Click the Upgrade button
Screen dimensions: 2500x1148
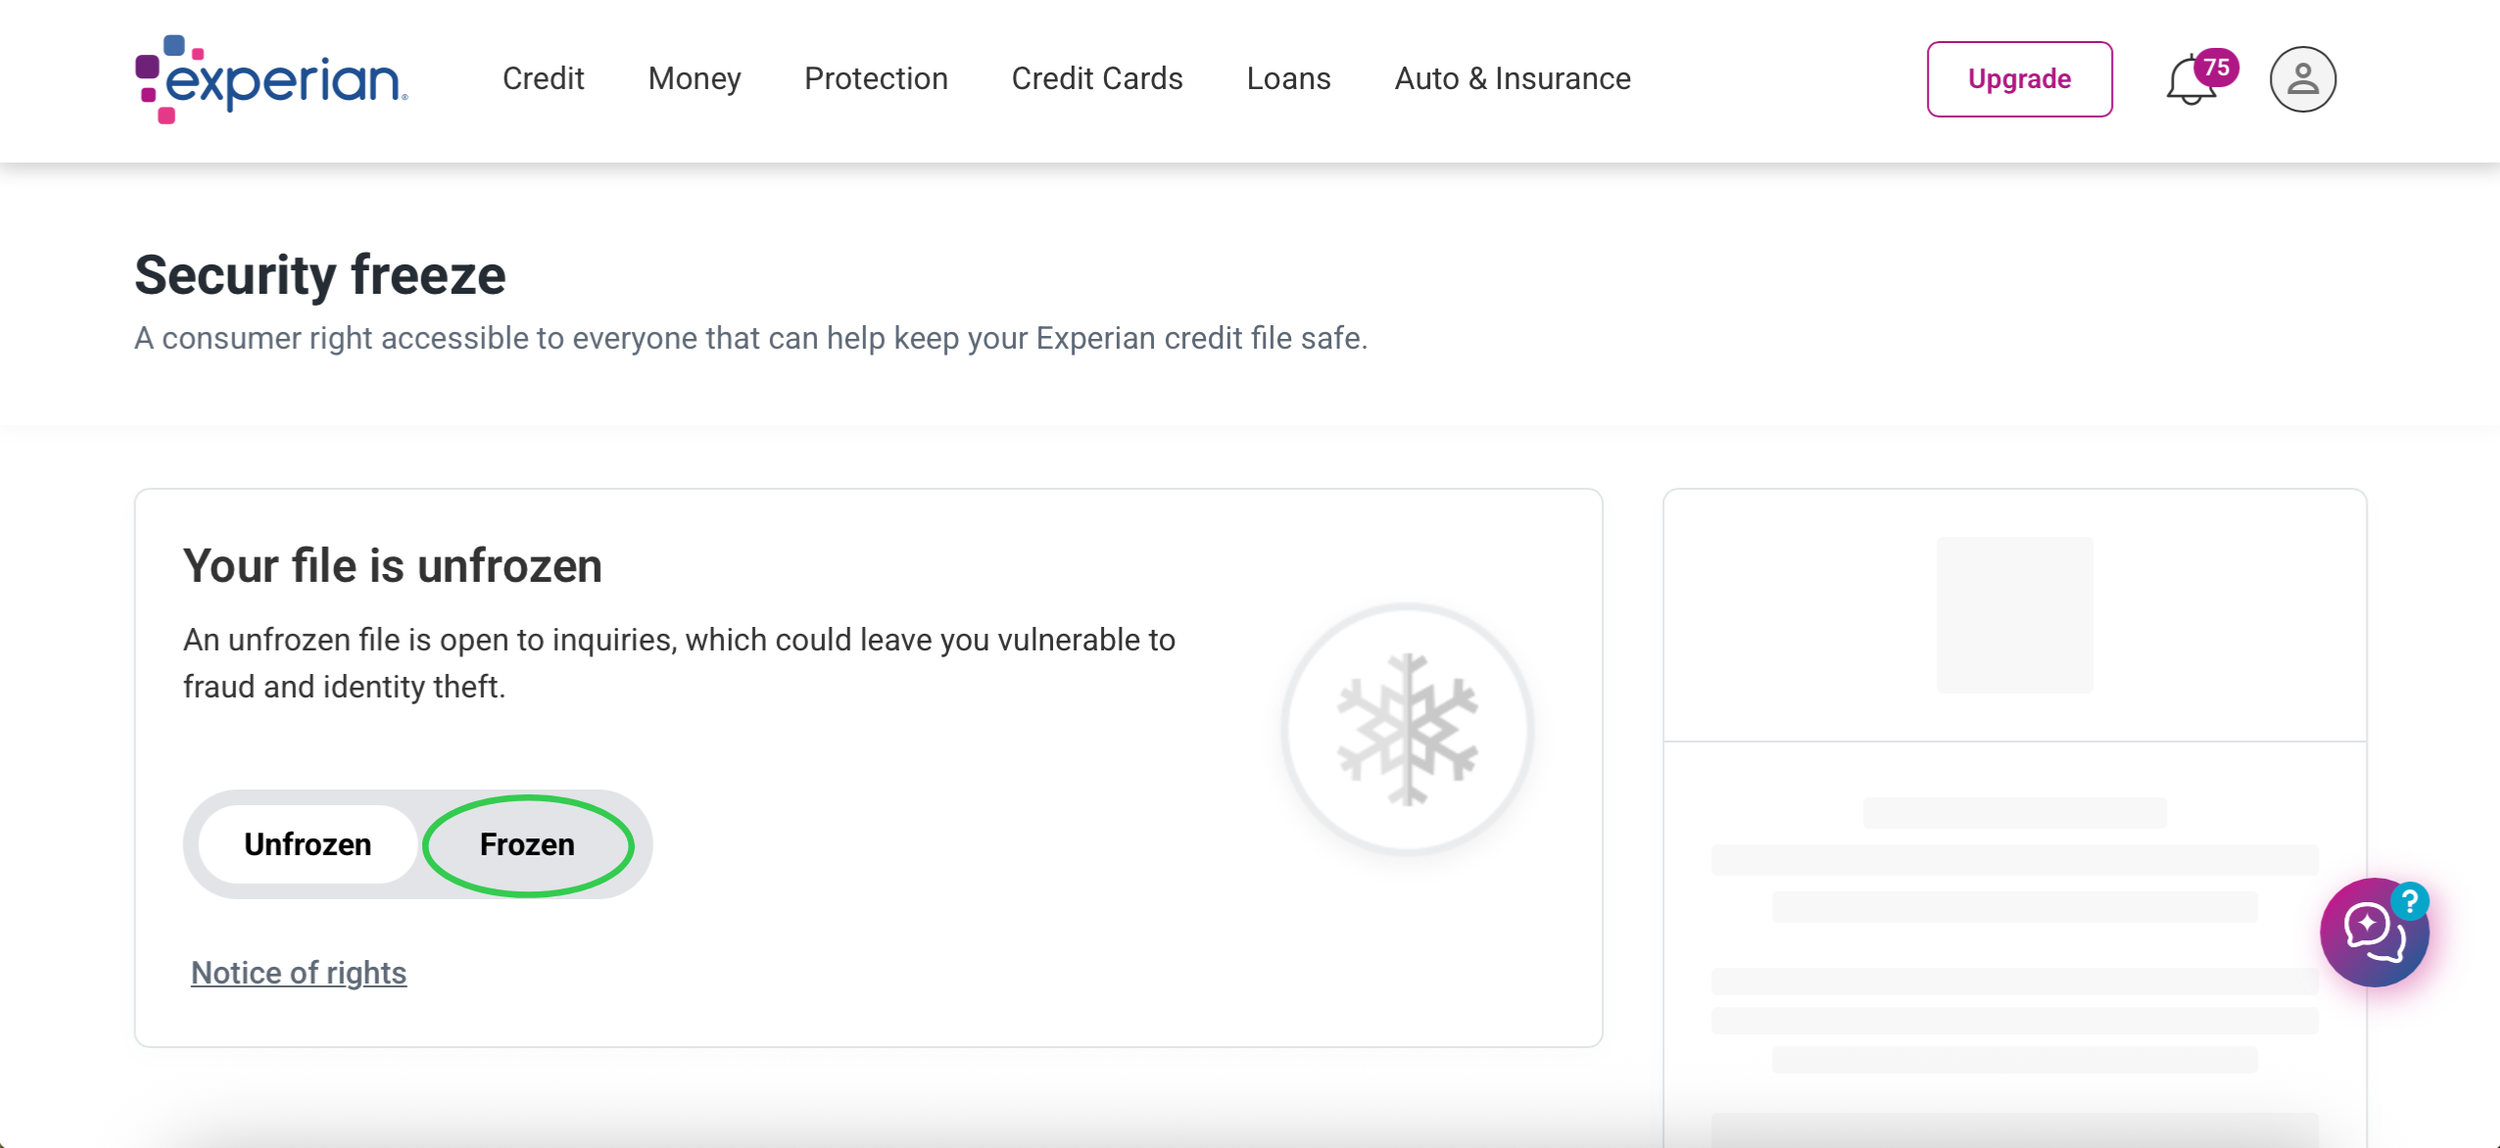(2019, 78)
